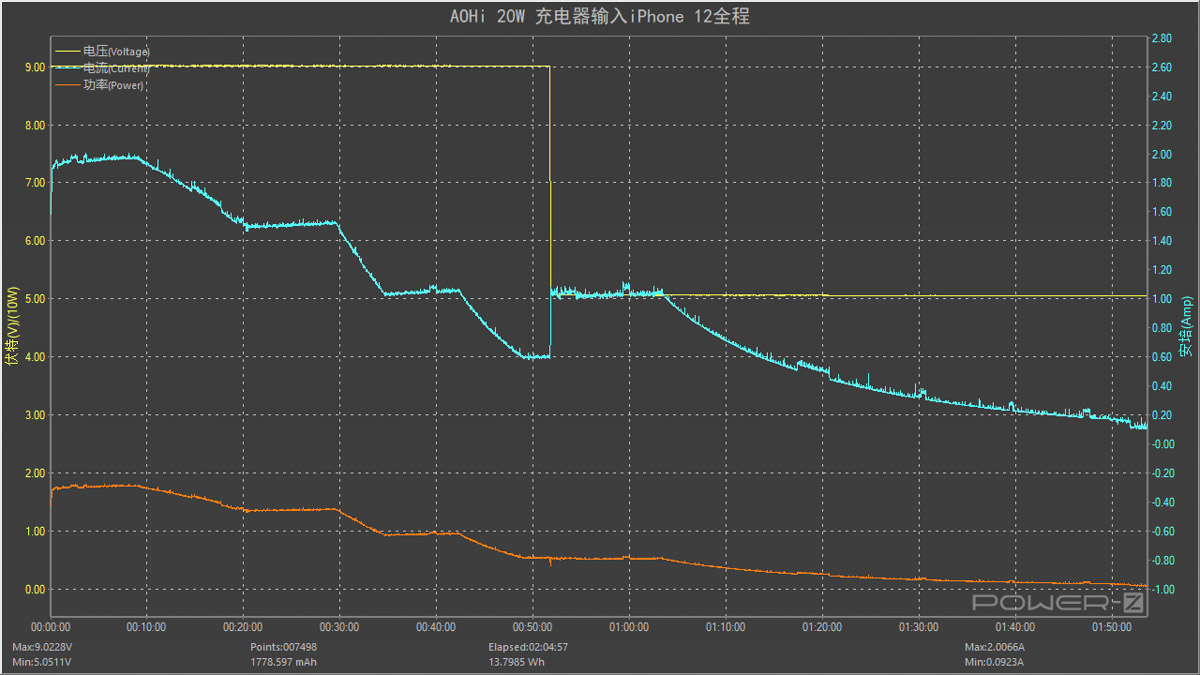This screenshot has height=675, width=1200.
Task: Click the 01:50:00 time axis label
Action: (1110, 627)
